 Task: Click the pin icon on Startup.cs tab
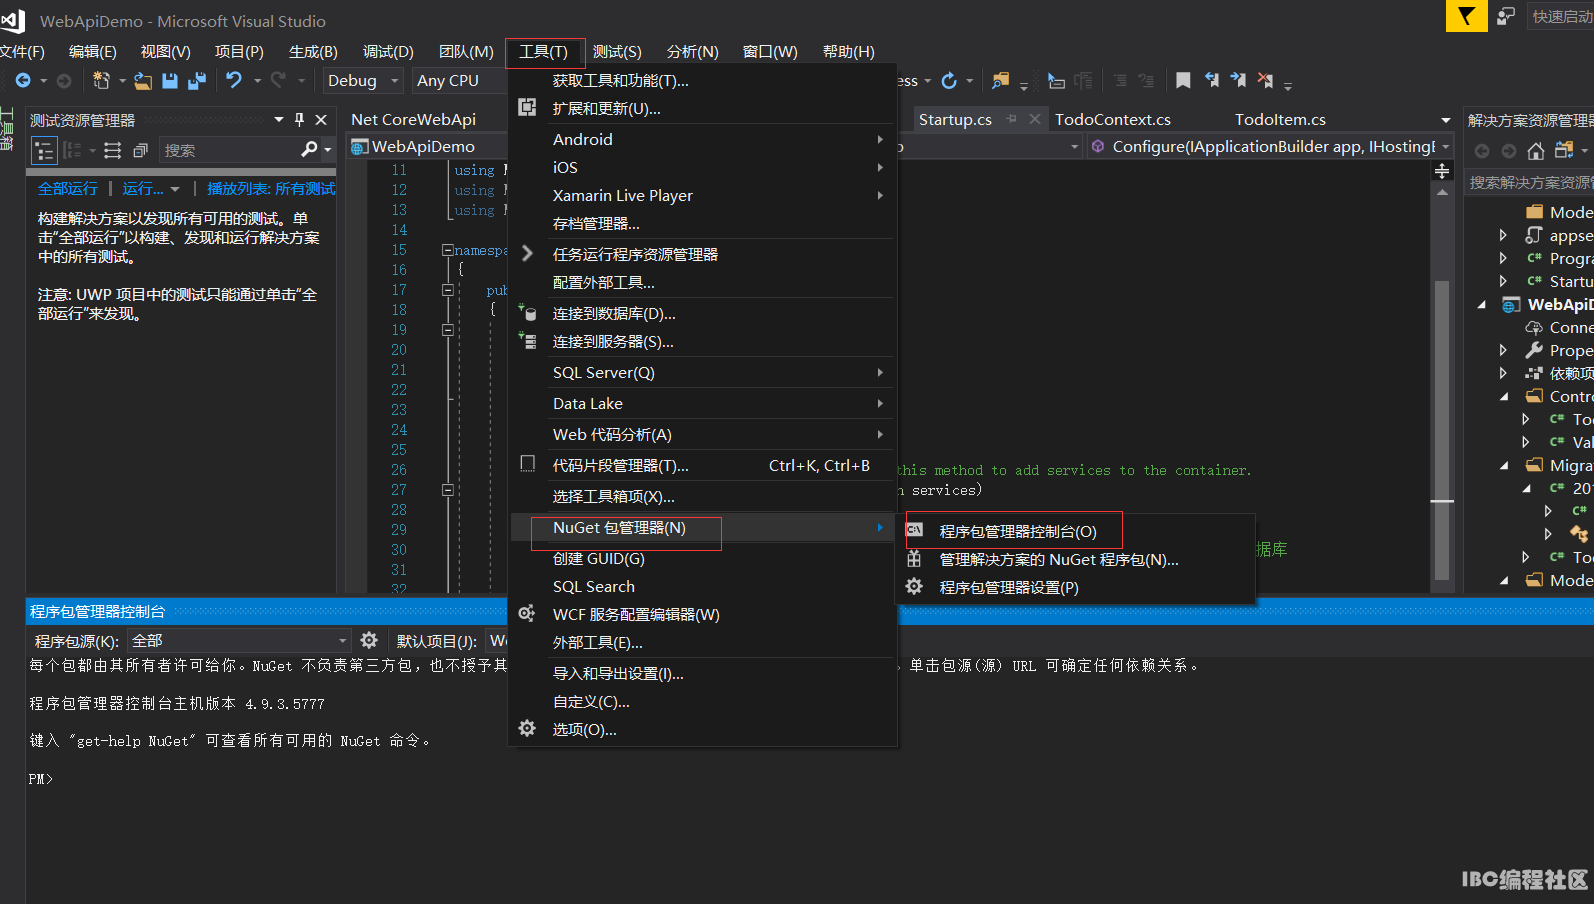(x=1011, y=119)
